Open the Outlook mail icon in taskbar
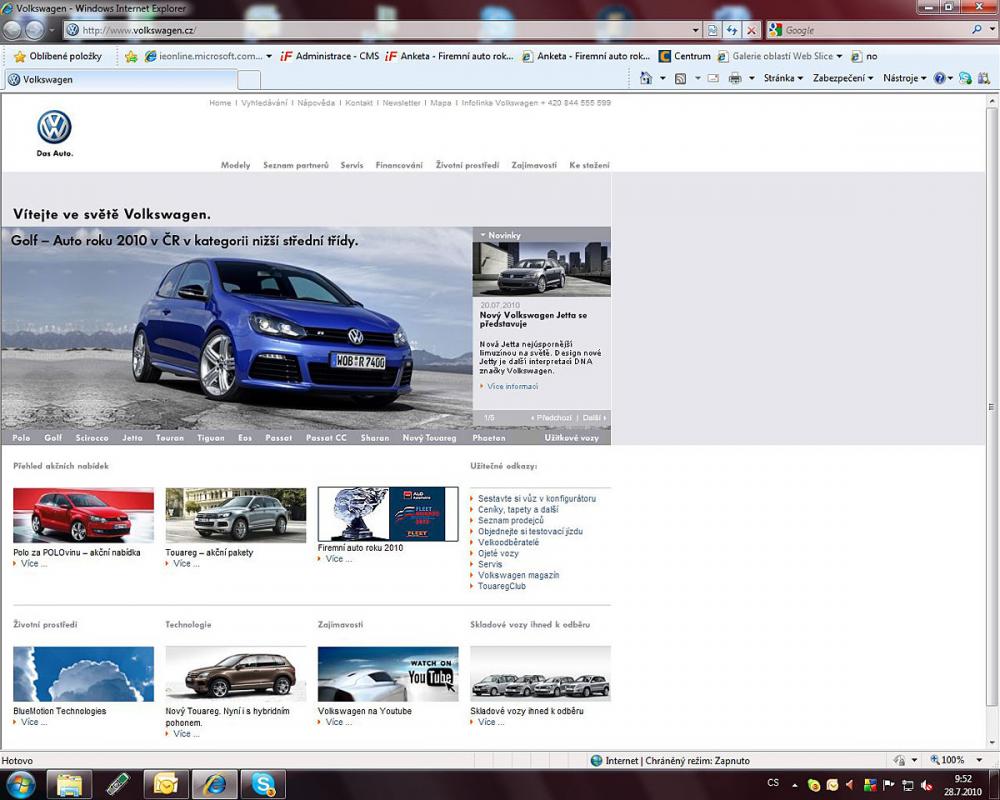Screen dimensions: 1000x800 point(165,784)
